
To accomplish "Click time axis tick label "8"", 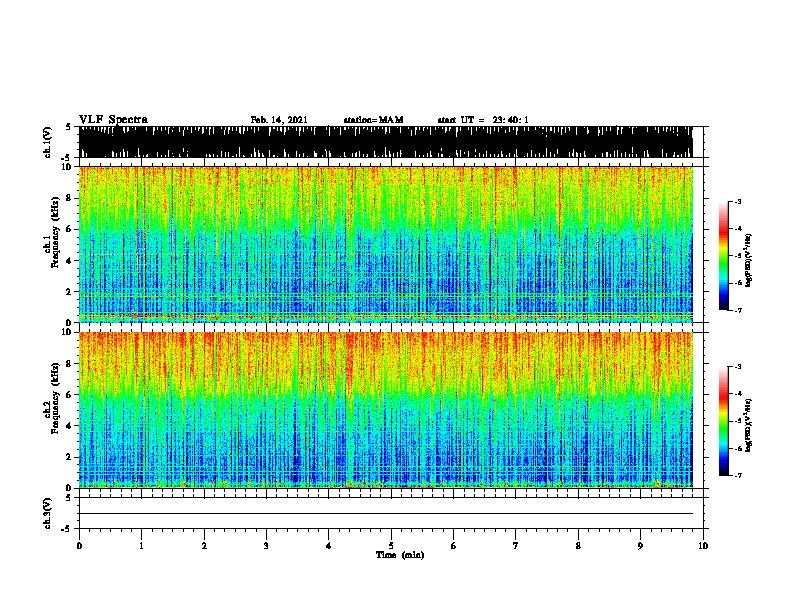I will coord(578,545).
